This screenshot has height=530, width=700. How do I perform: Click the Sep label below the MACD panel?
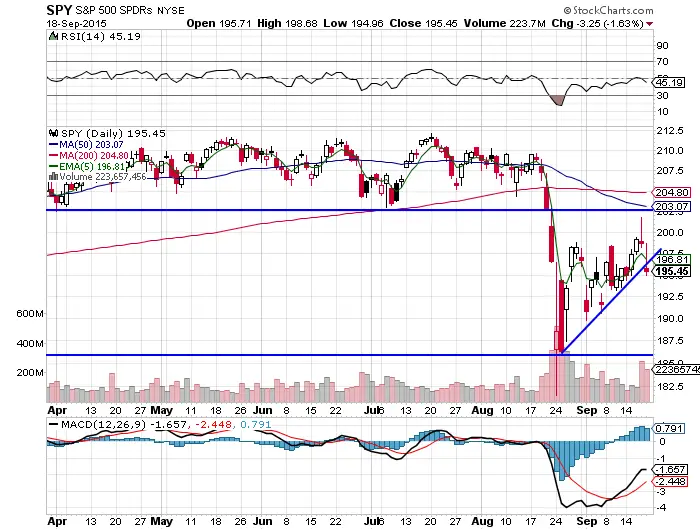point(587,521)
